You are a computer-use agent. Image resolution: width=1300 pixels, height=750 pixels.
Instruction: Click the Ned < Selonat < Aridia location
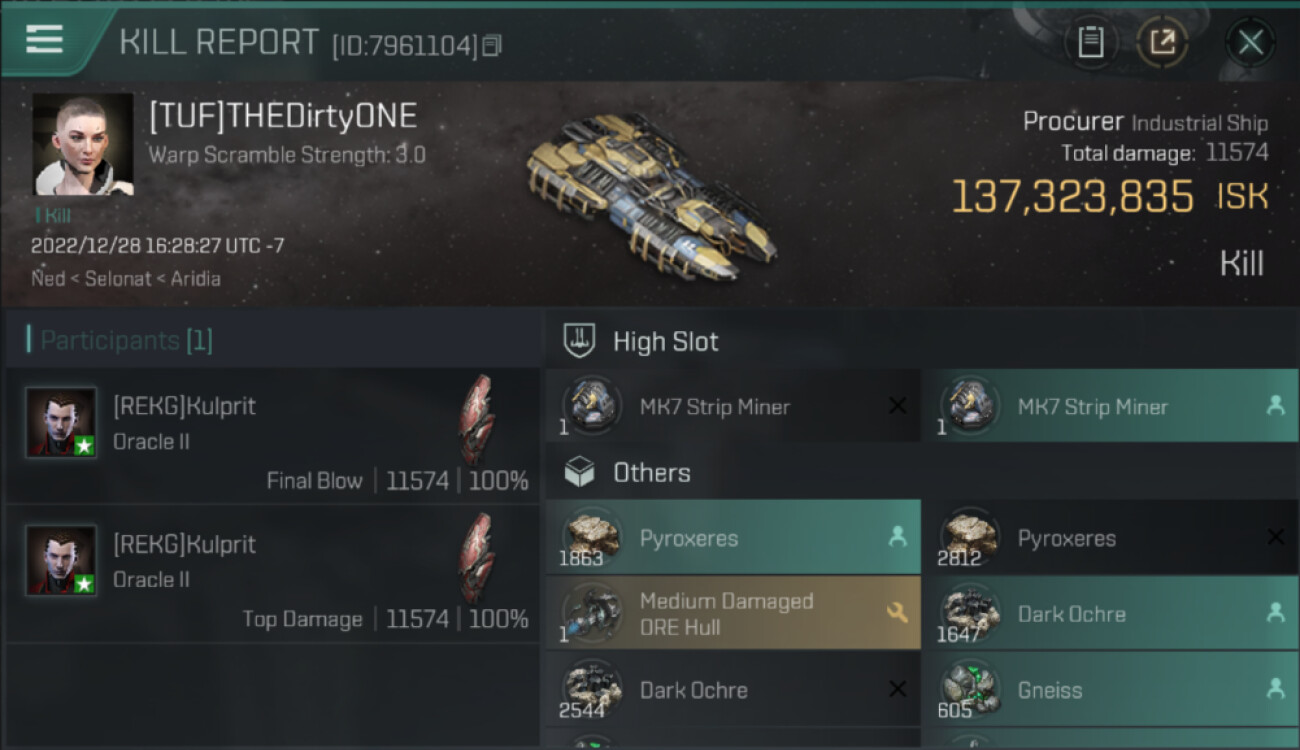pyautogui.click(x=125, y=279)
